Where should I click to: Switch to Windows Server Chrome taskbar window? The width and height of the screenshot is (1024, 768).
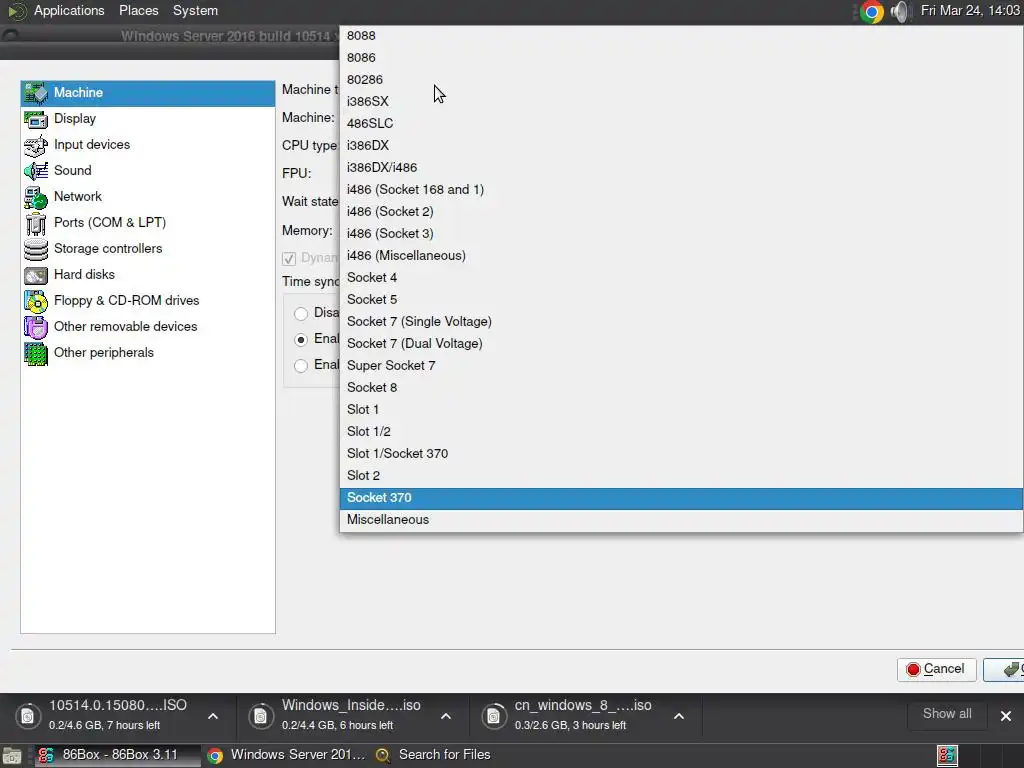(x=285, y=756)
